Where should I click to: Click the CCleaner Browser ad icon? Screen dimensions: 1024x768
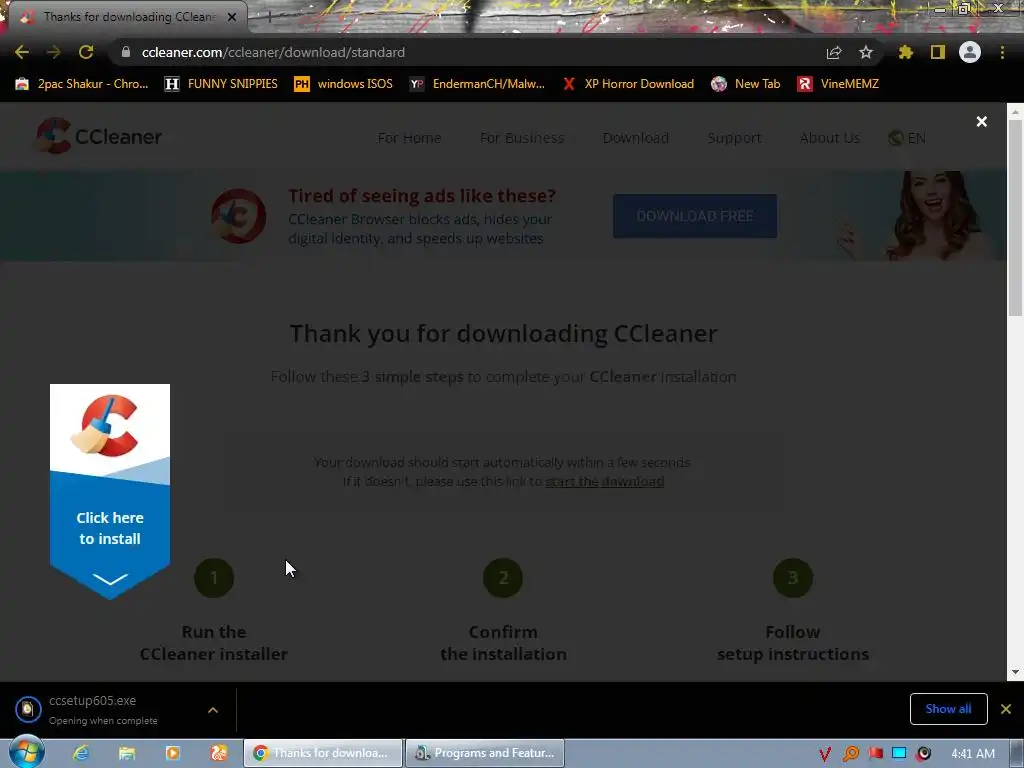pyautogui.click(x=238, y=216)
